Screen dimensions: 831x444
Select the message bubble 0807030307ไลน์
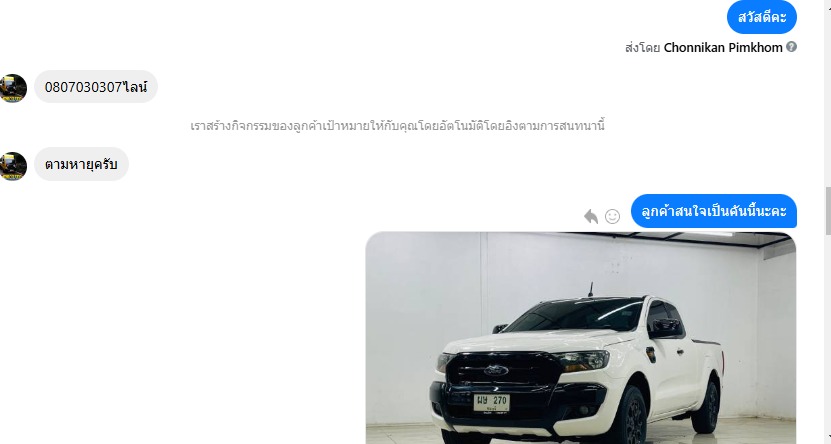pyautogui.click(x=96, y=87)
